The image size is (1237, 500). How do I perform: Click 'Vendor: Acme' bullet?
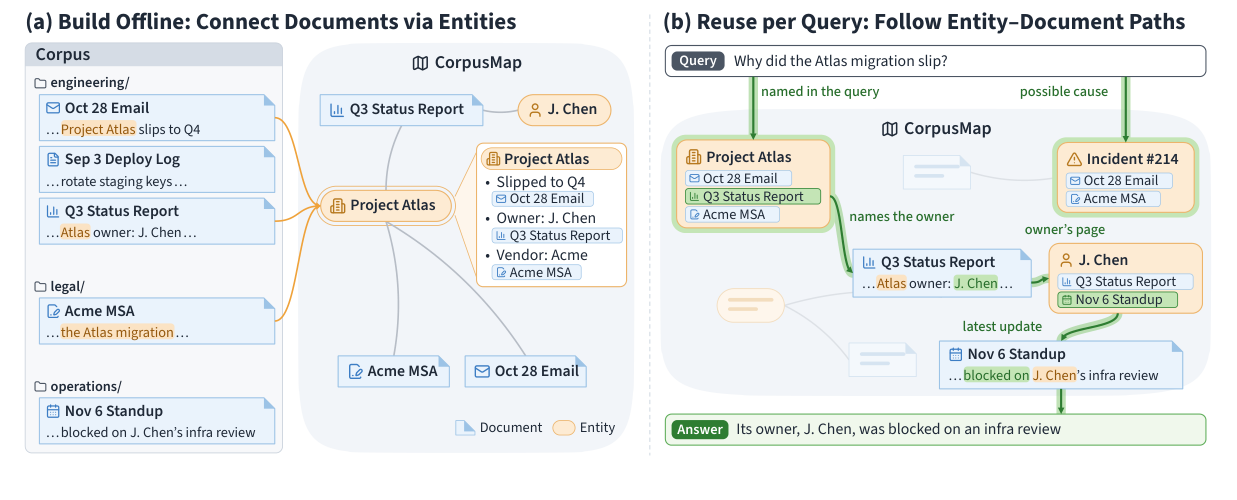(542, 254)
